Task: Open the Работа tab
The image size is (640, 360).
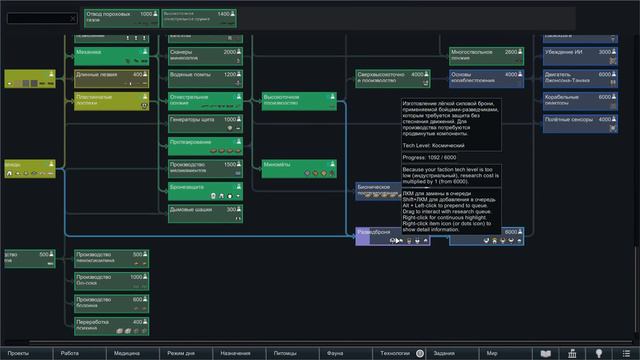Action: [80, 353]
